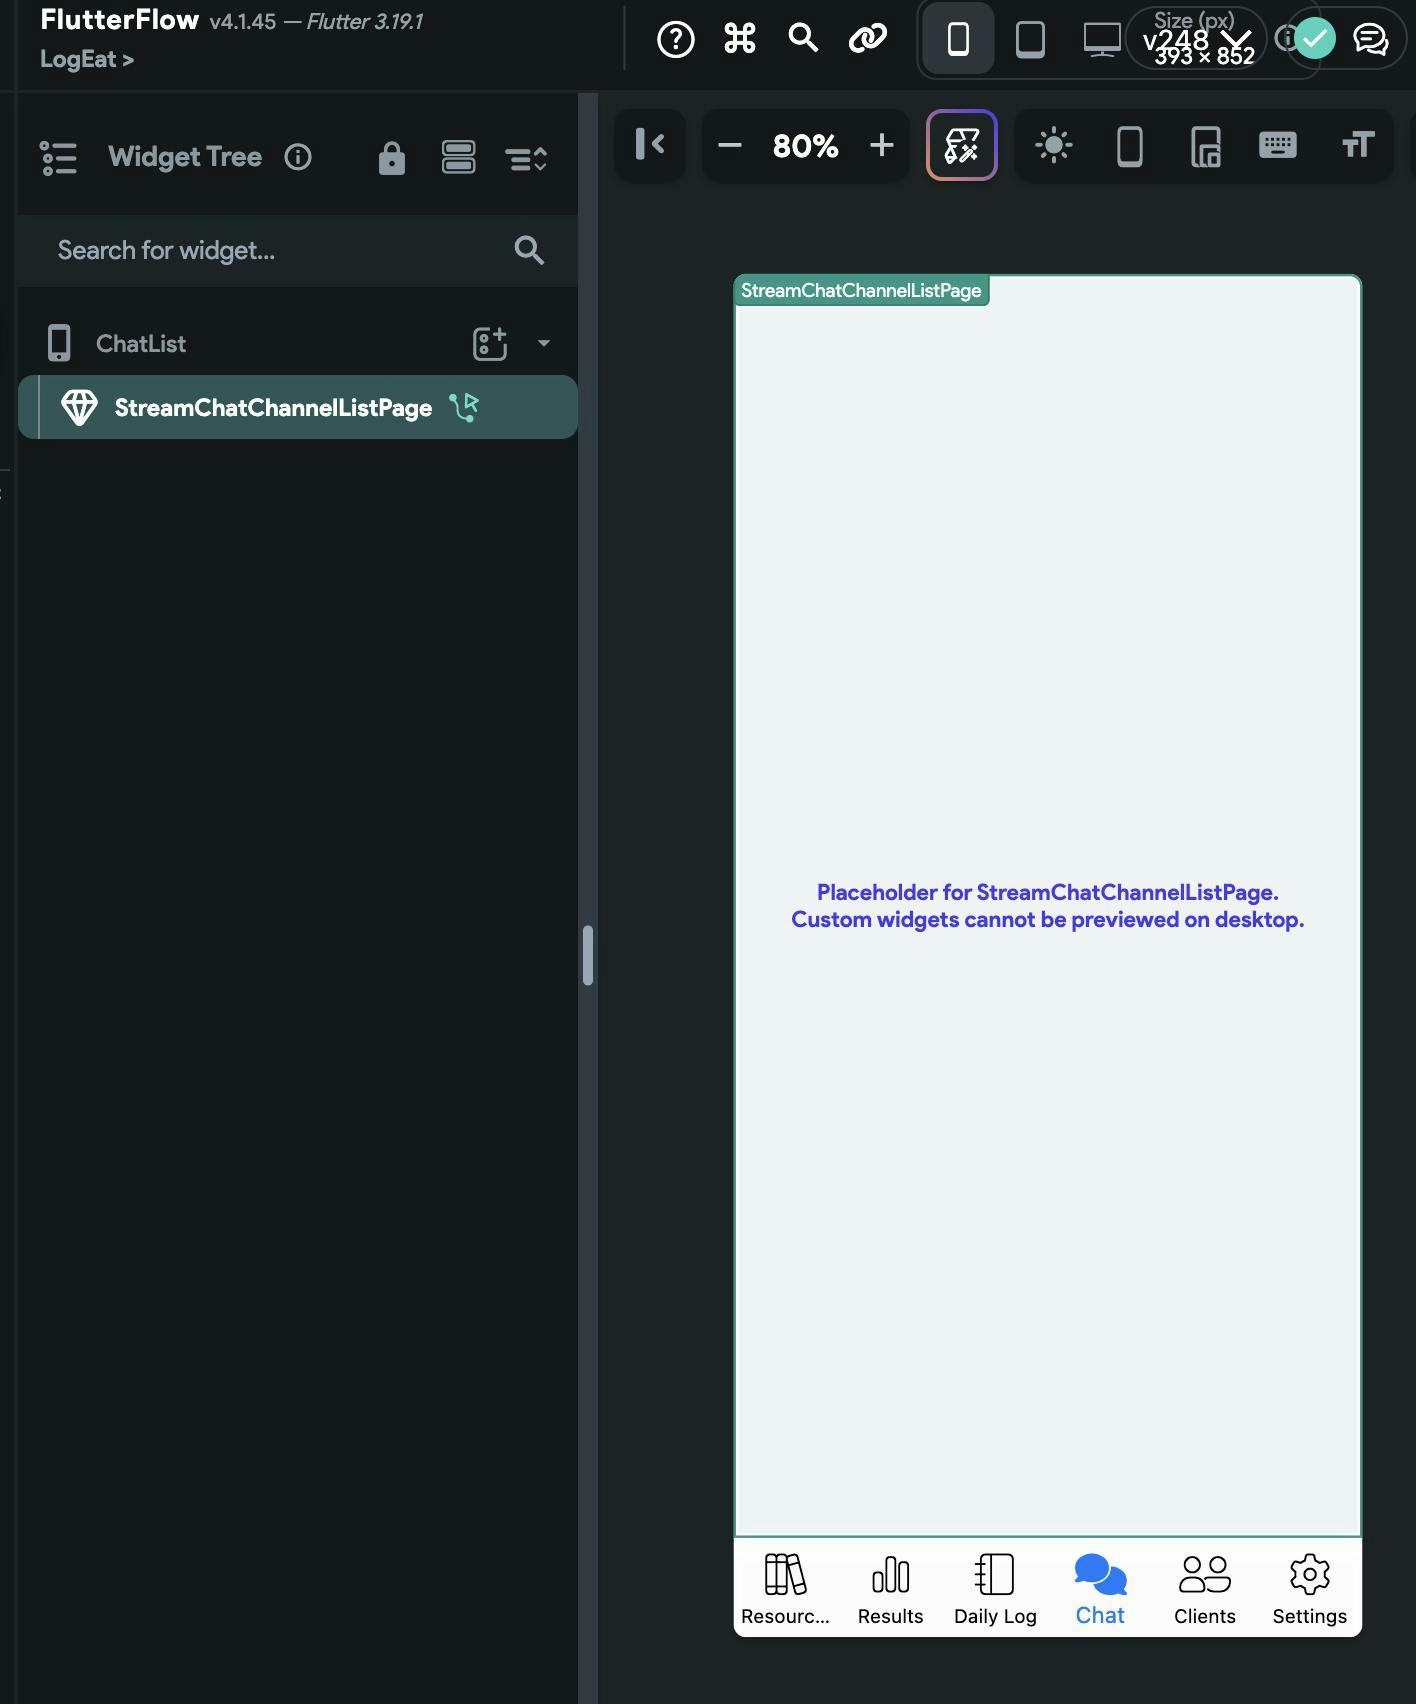Open the Results tab in nav bar
Image resolution: width=1416 pixels, height=1704 pixels.
coord(890,1589)
